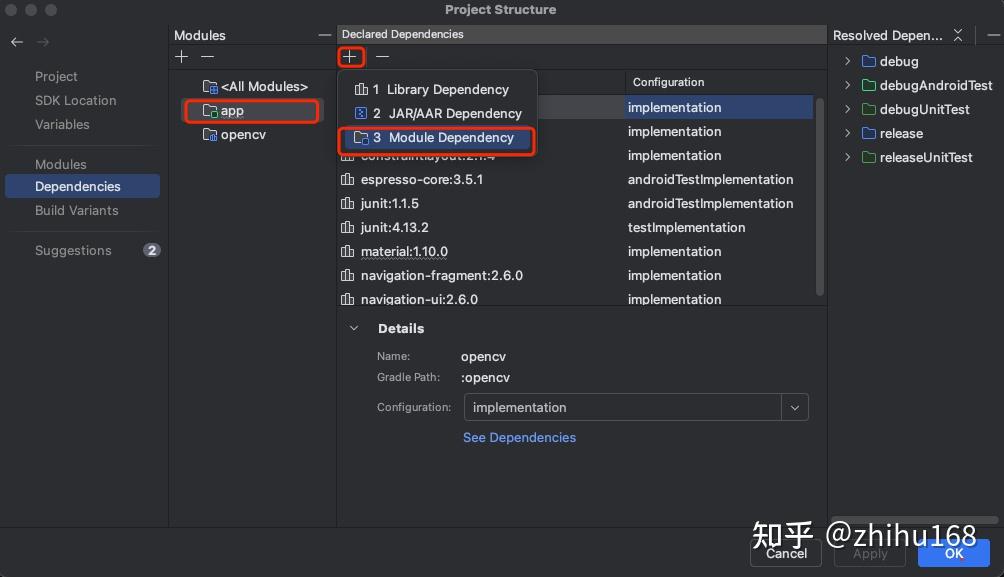
Task: Expand the releaseUnitTest node
Action: point(848,158)
